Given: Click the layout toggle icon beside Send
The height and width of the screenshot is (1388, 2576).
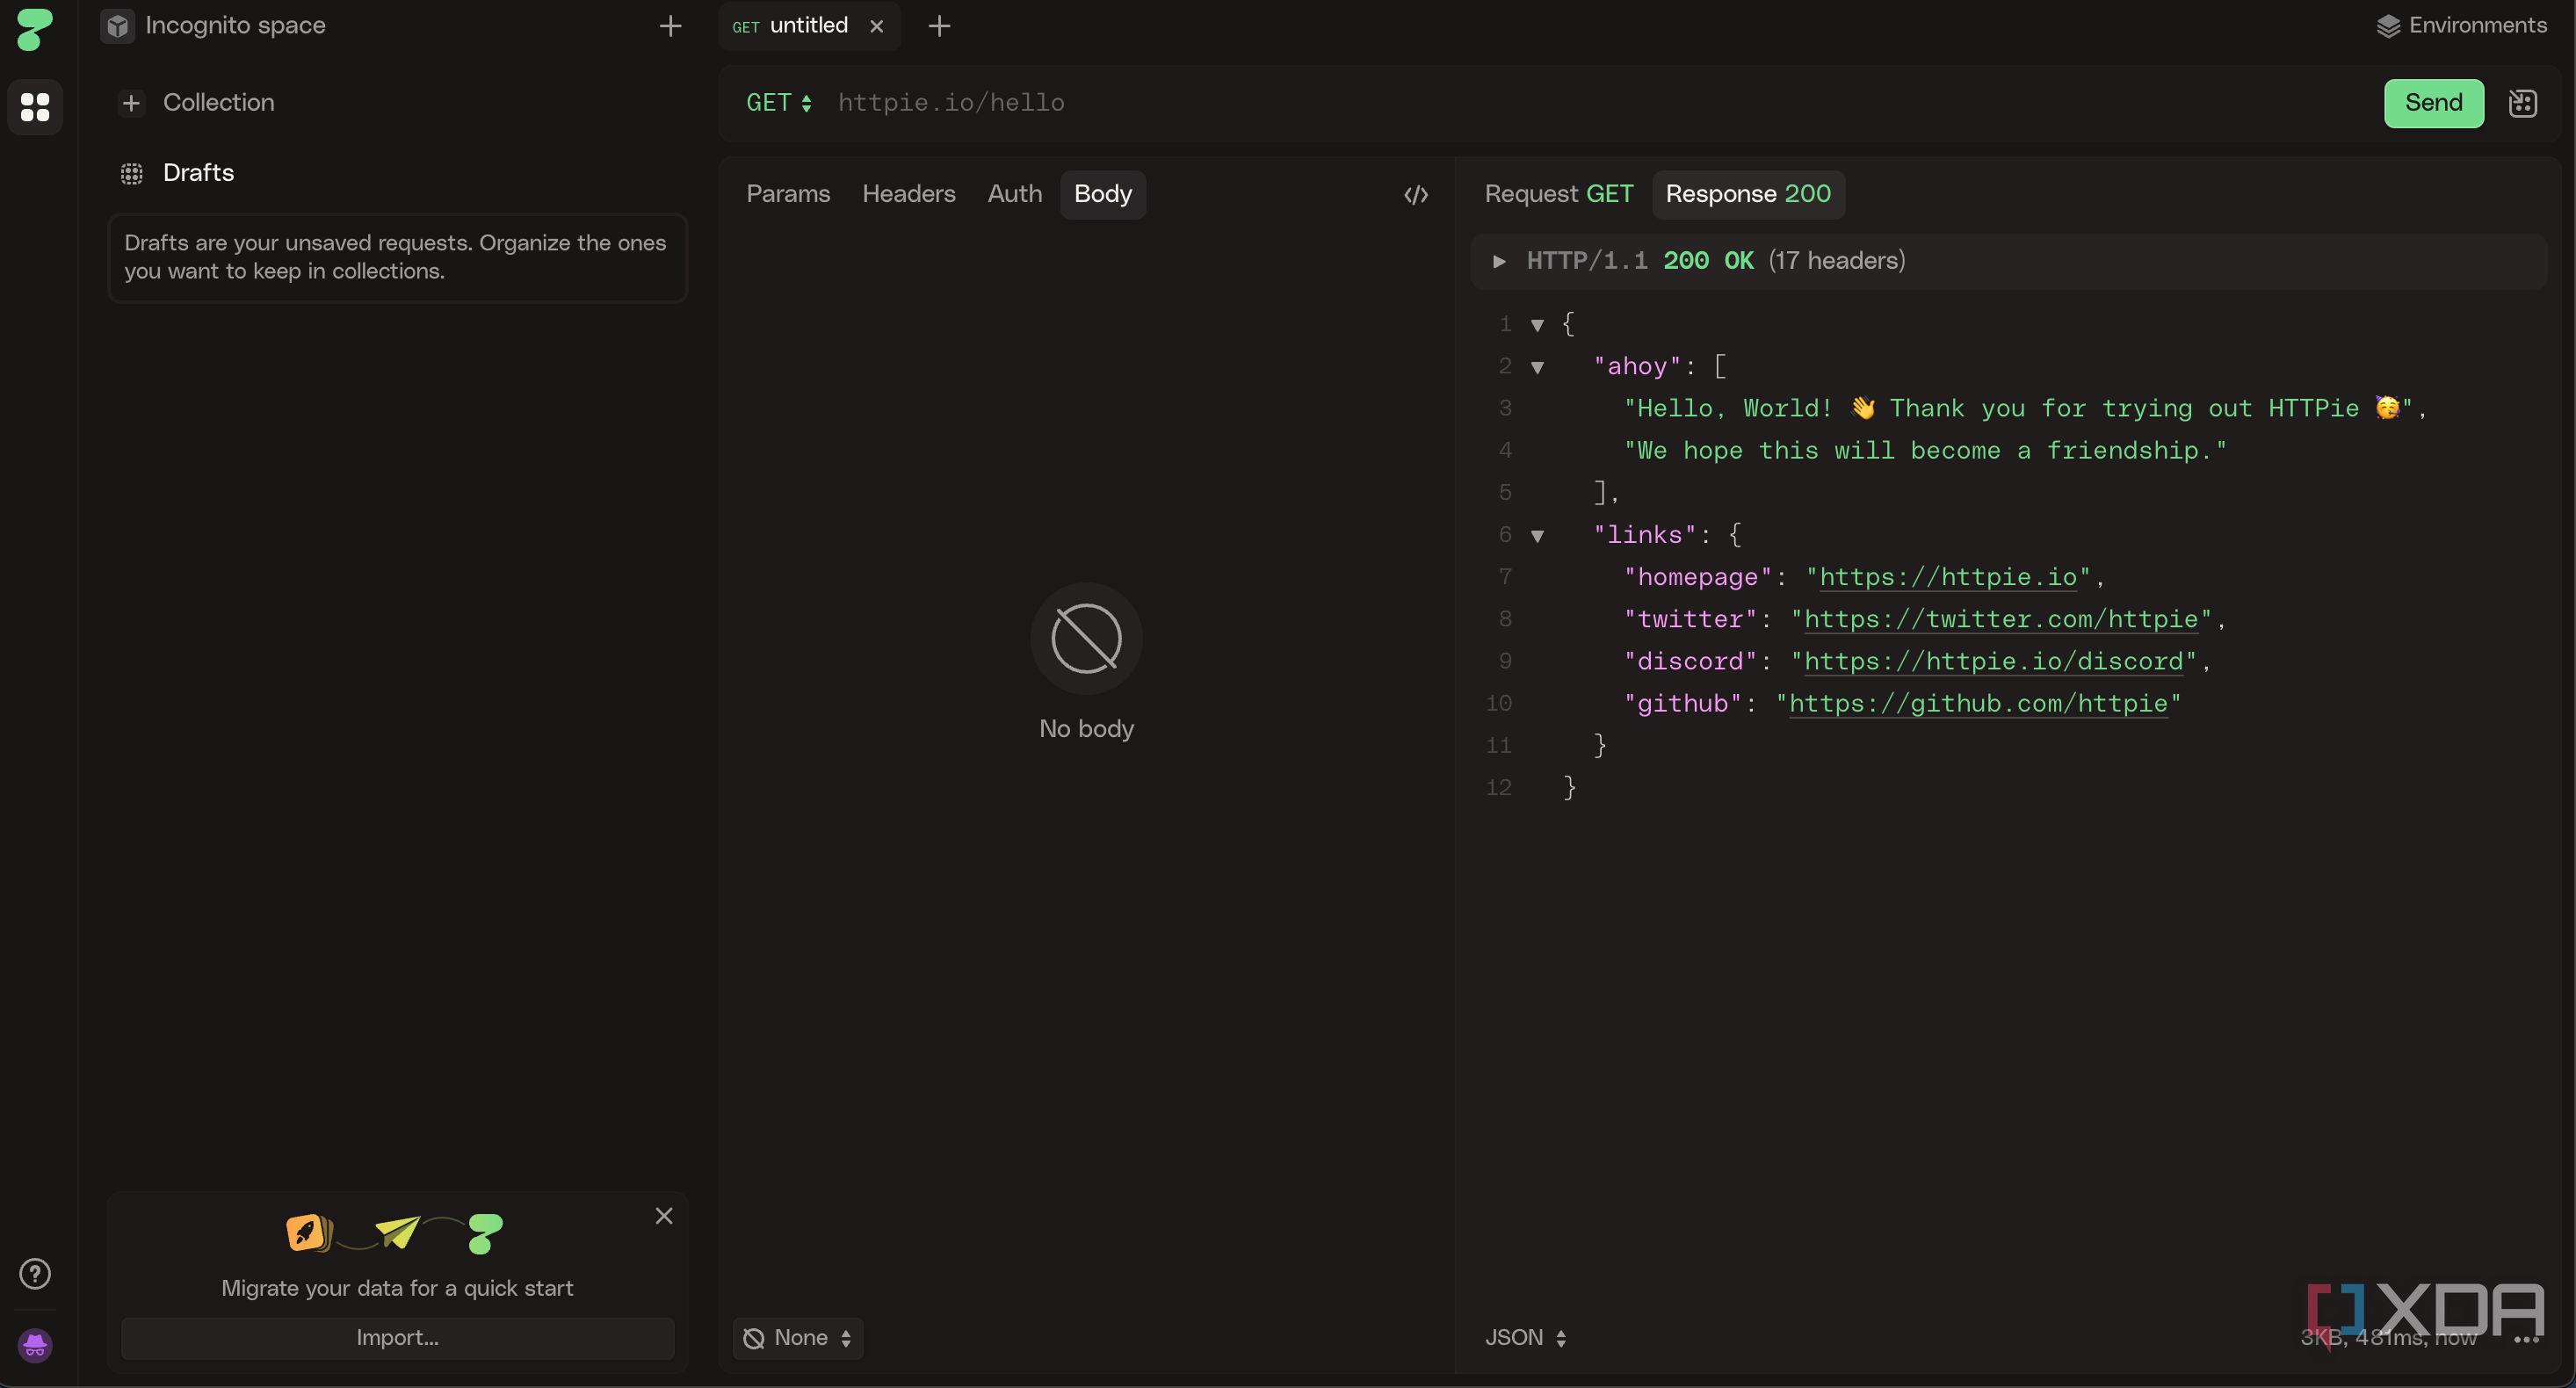Looking at the screenshot, I should 2523,103.
